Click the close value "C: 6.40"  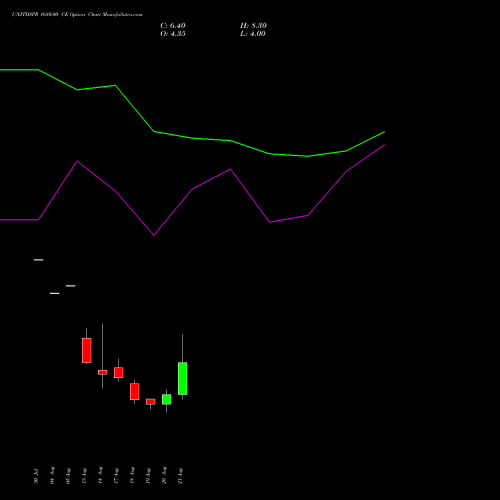173,26
